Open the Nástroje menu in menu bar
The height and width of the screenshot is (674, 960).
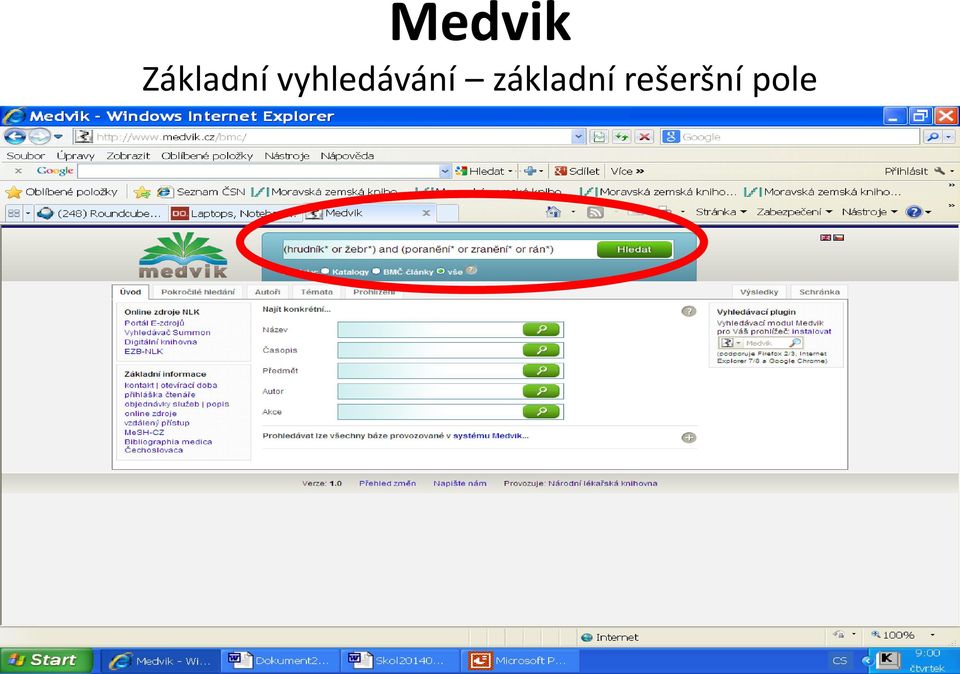point(287,155)
